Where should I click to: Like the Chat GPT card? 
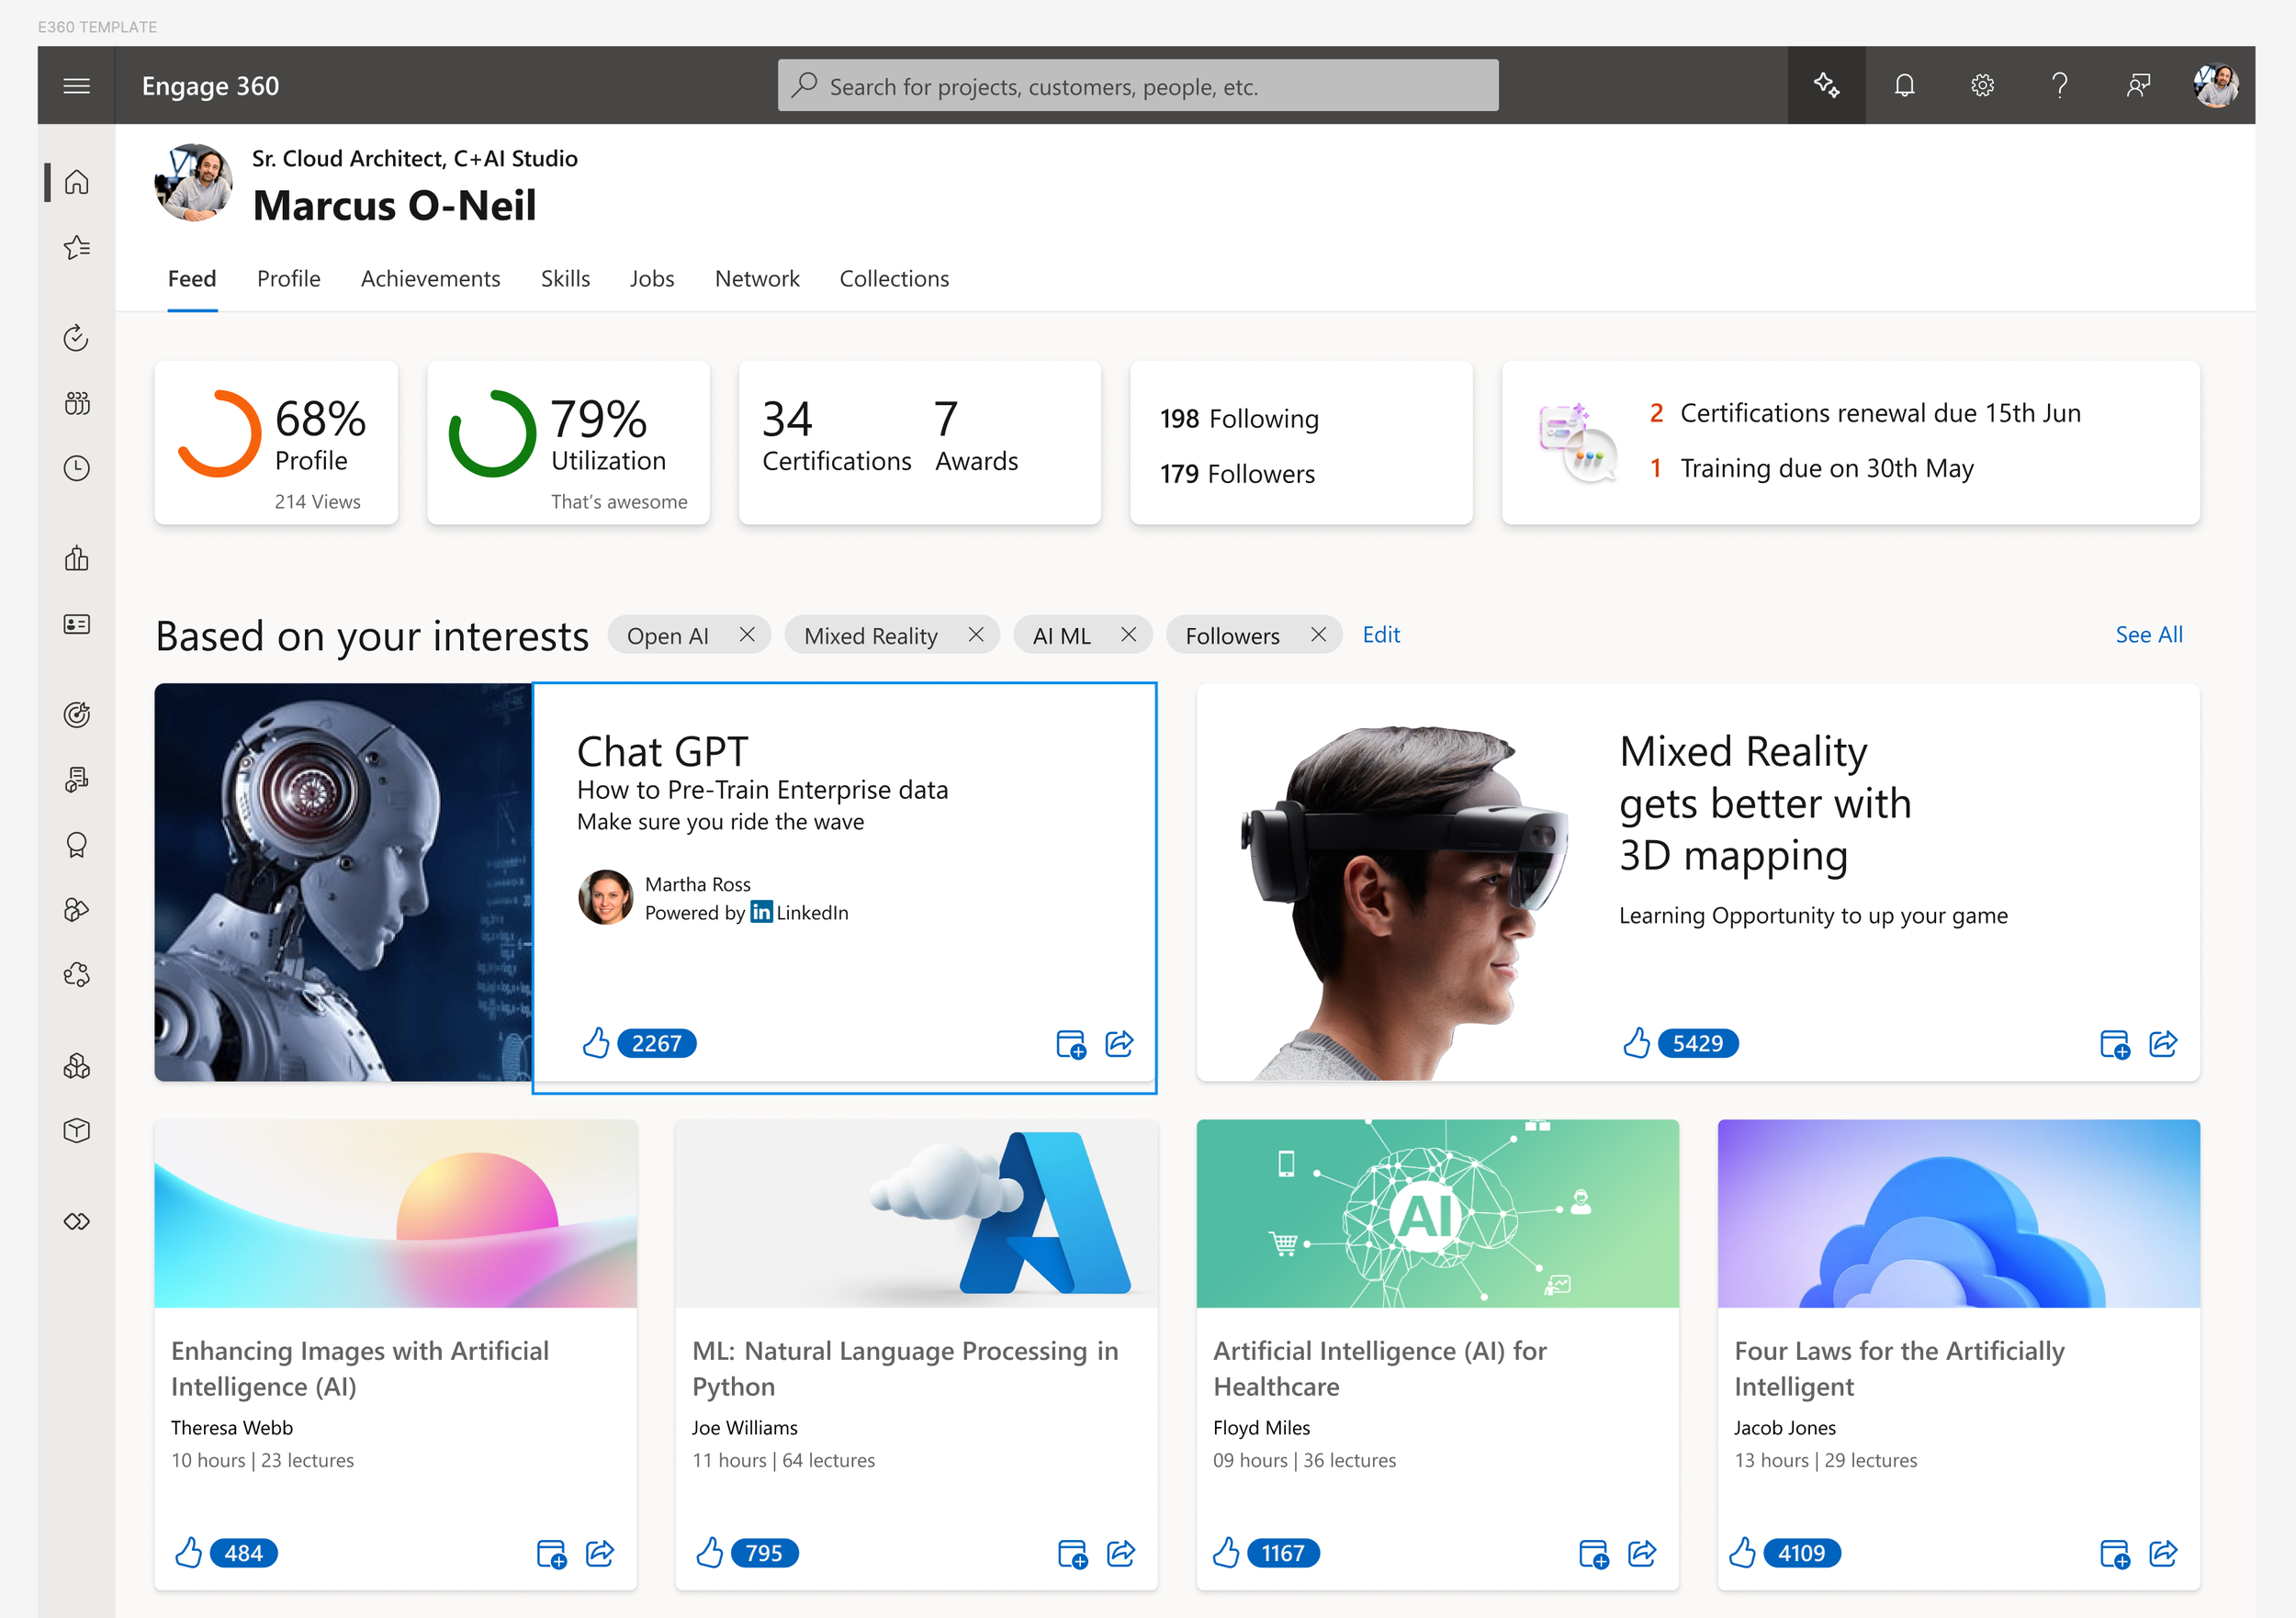point(596,1043)
